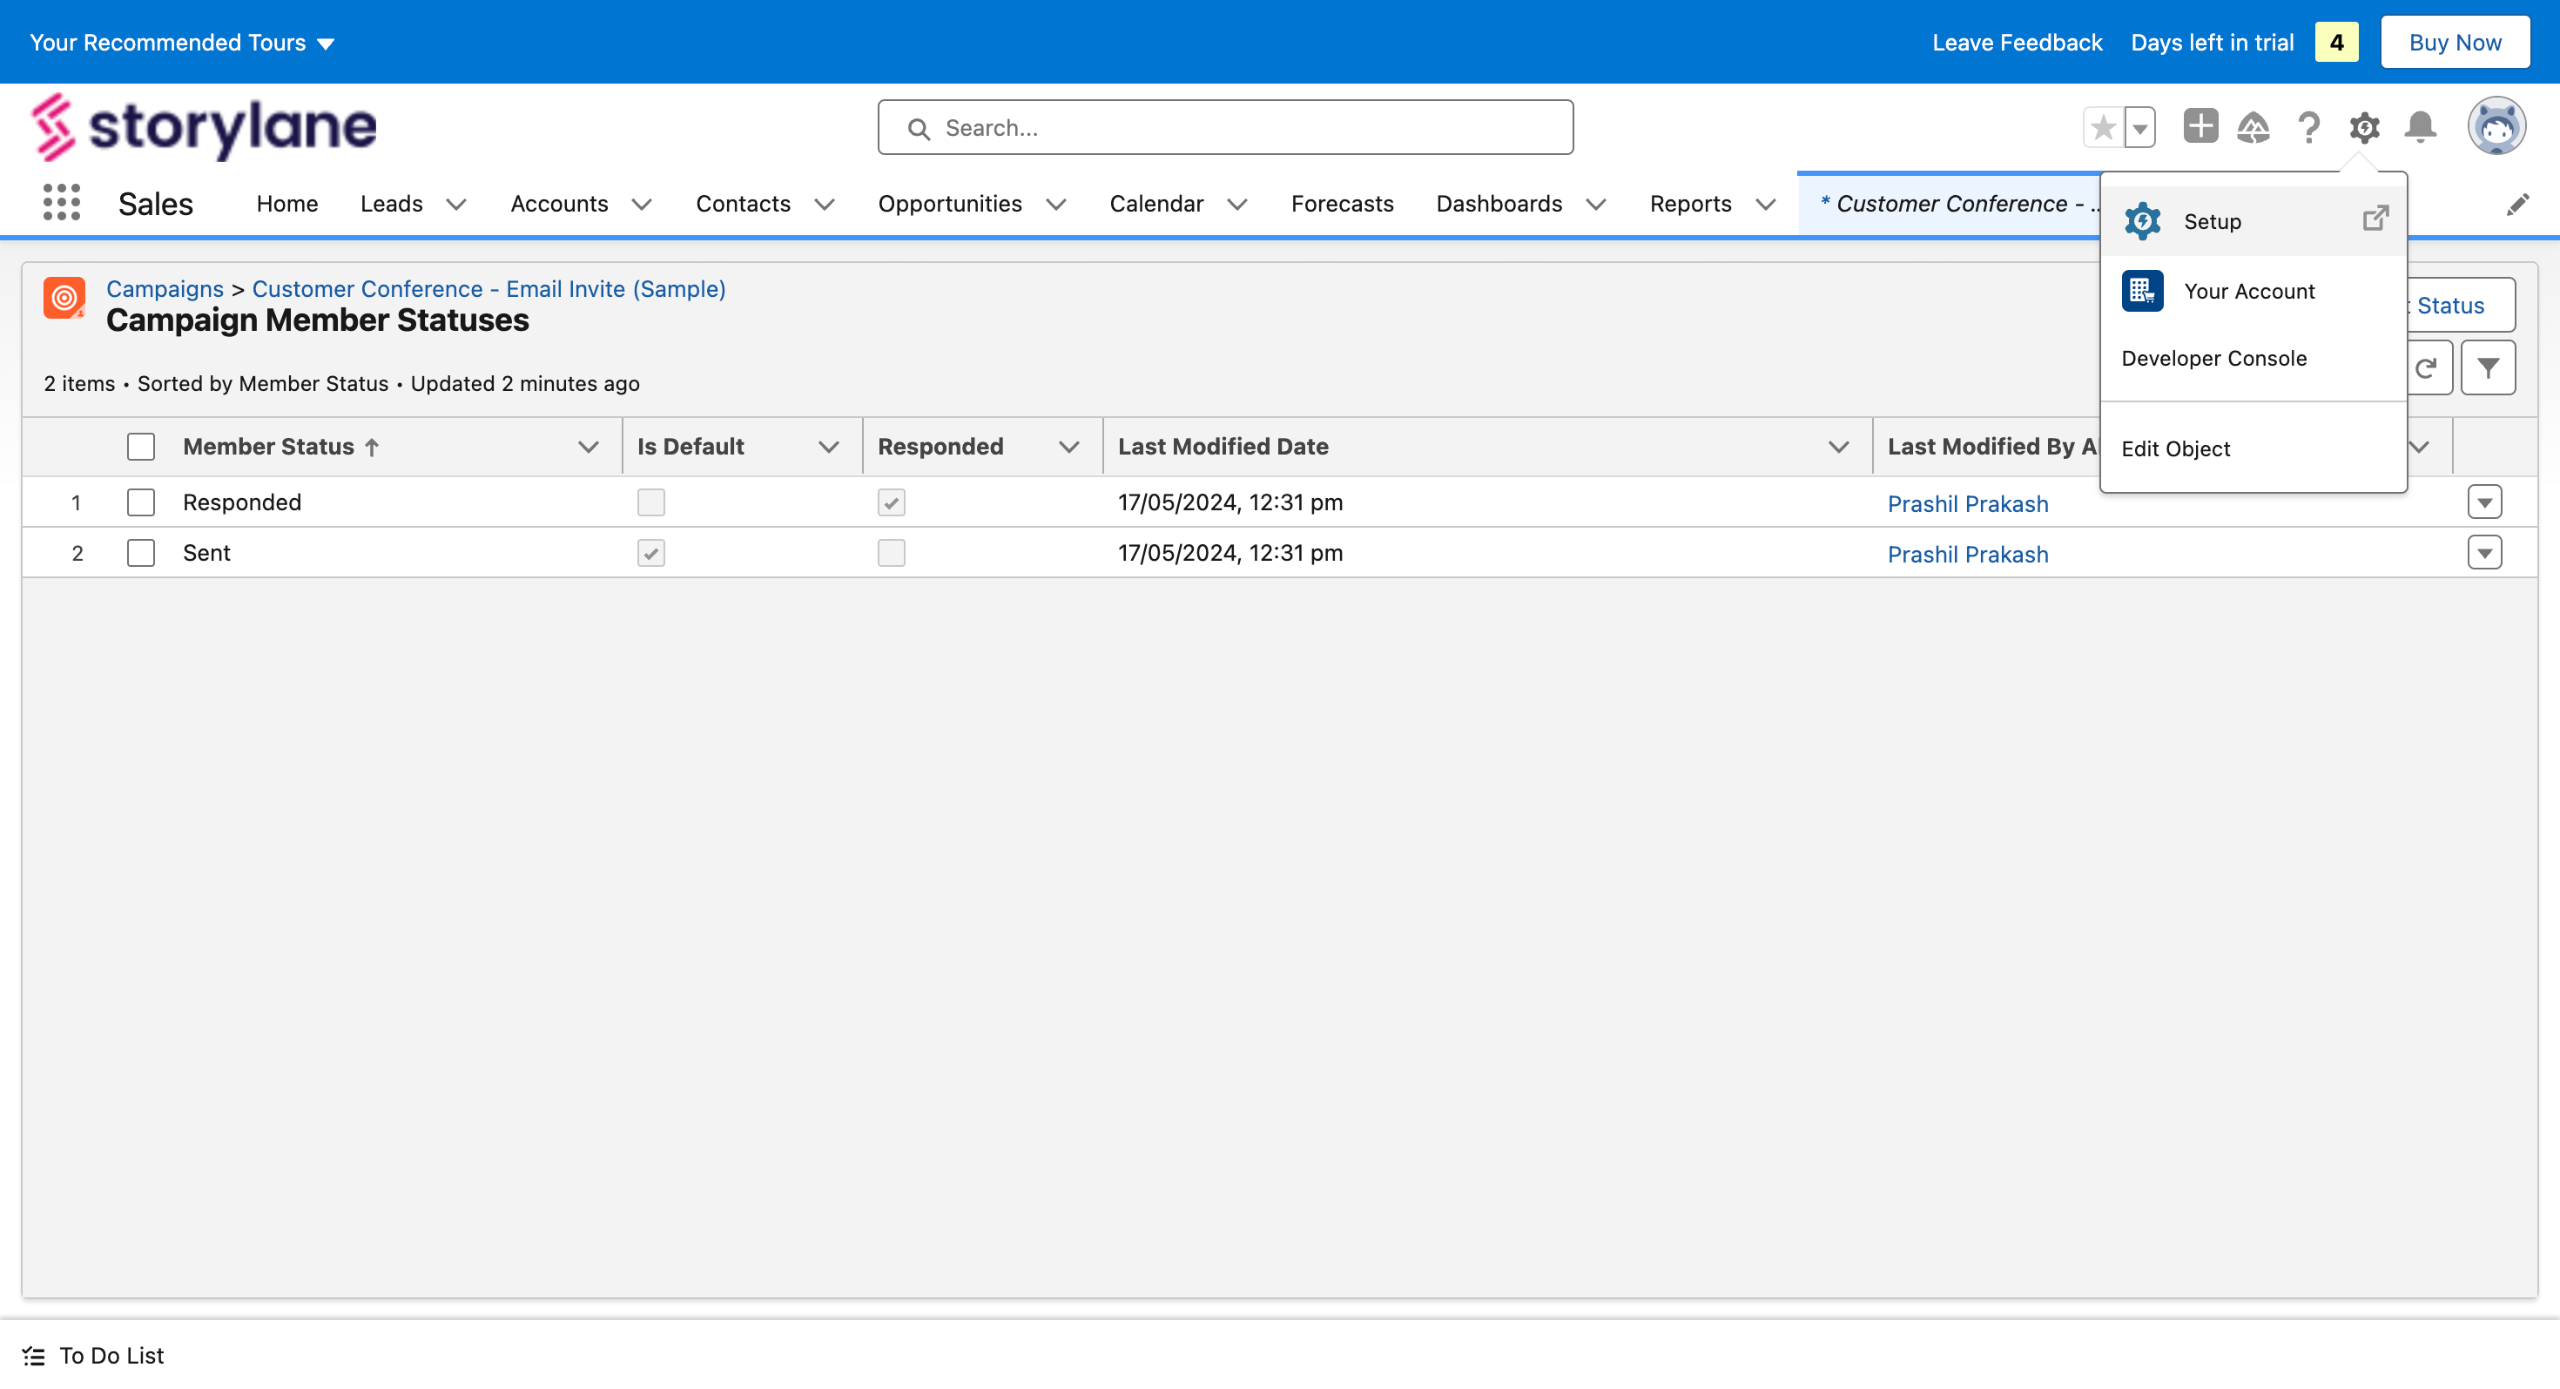Open Your Recommended Tours dropdown

point(182,42)
